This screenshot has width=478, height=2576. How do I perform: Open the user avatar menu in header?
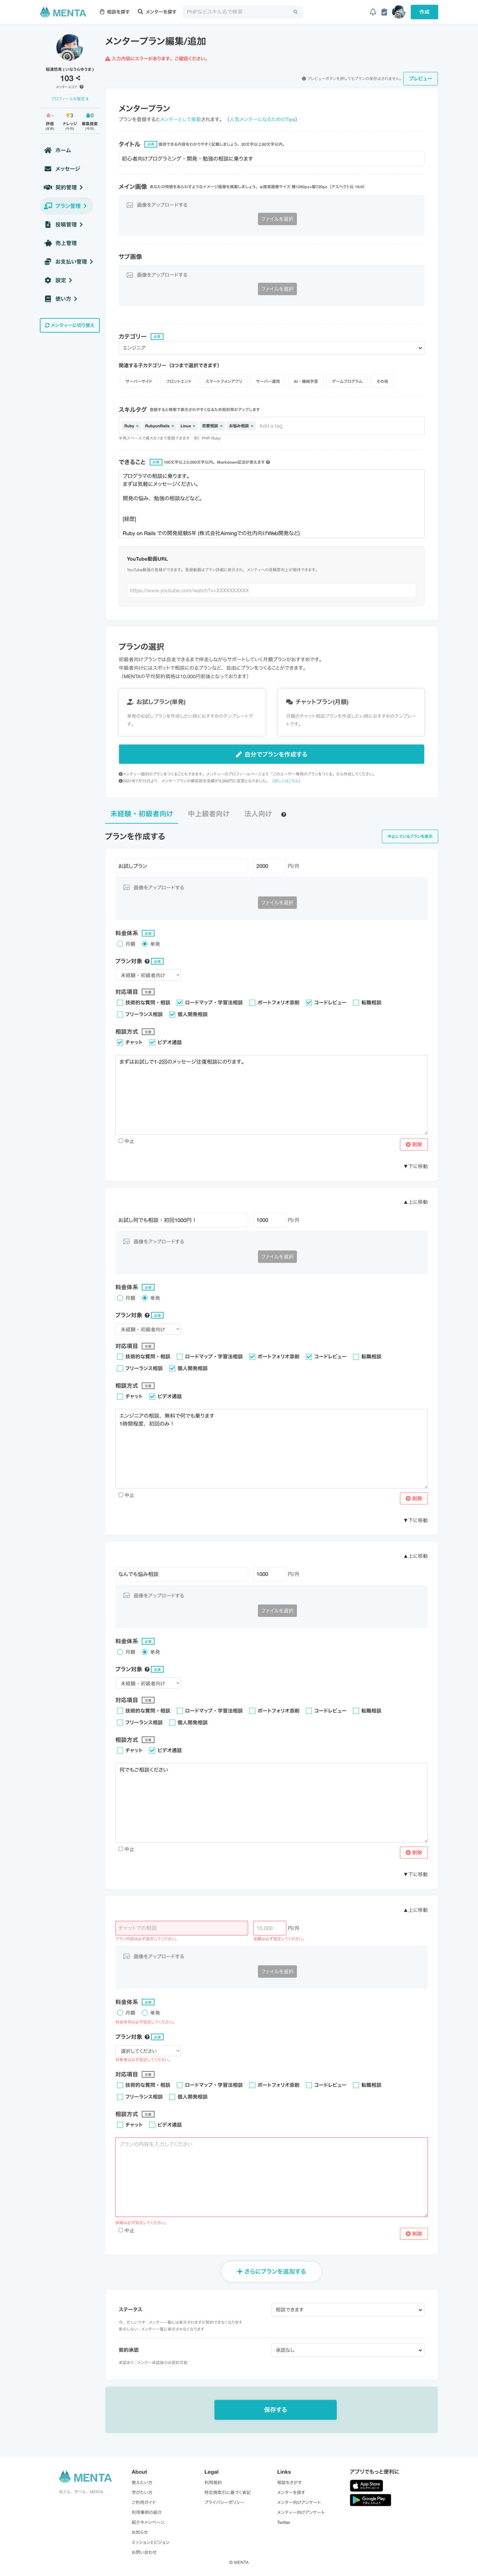399,12
